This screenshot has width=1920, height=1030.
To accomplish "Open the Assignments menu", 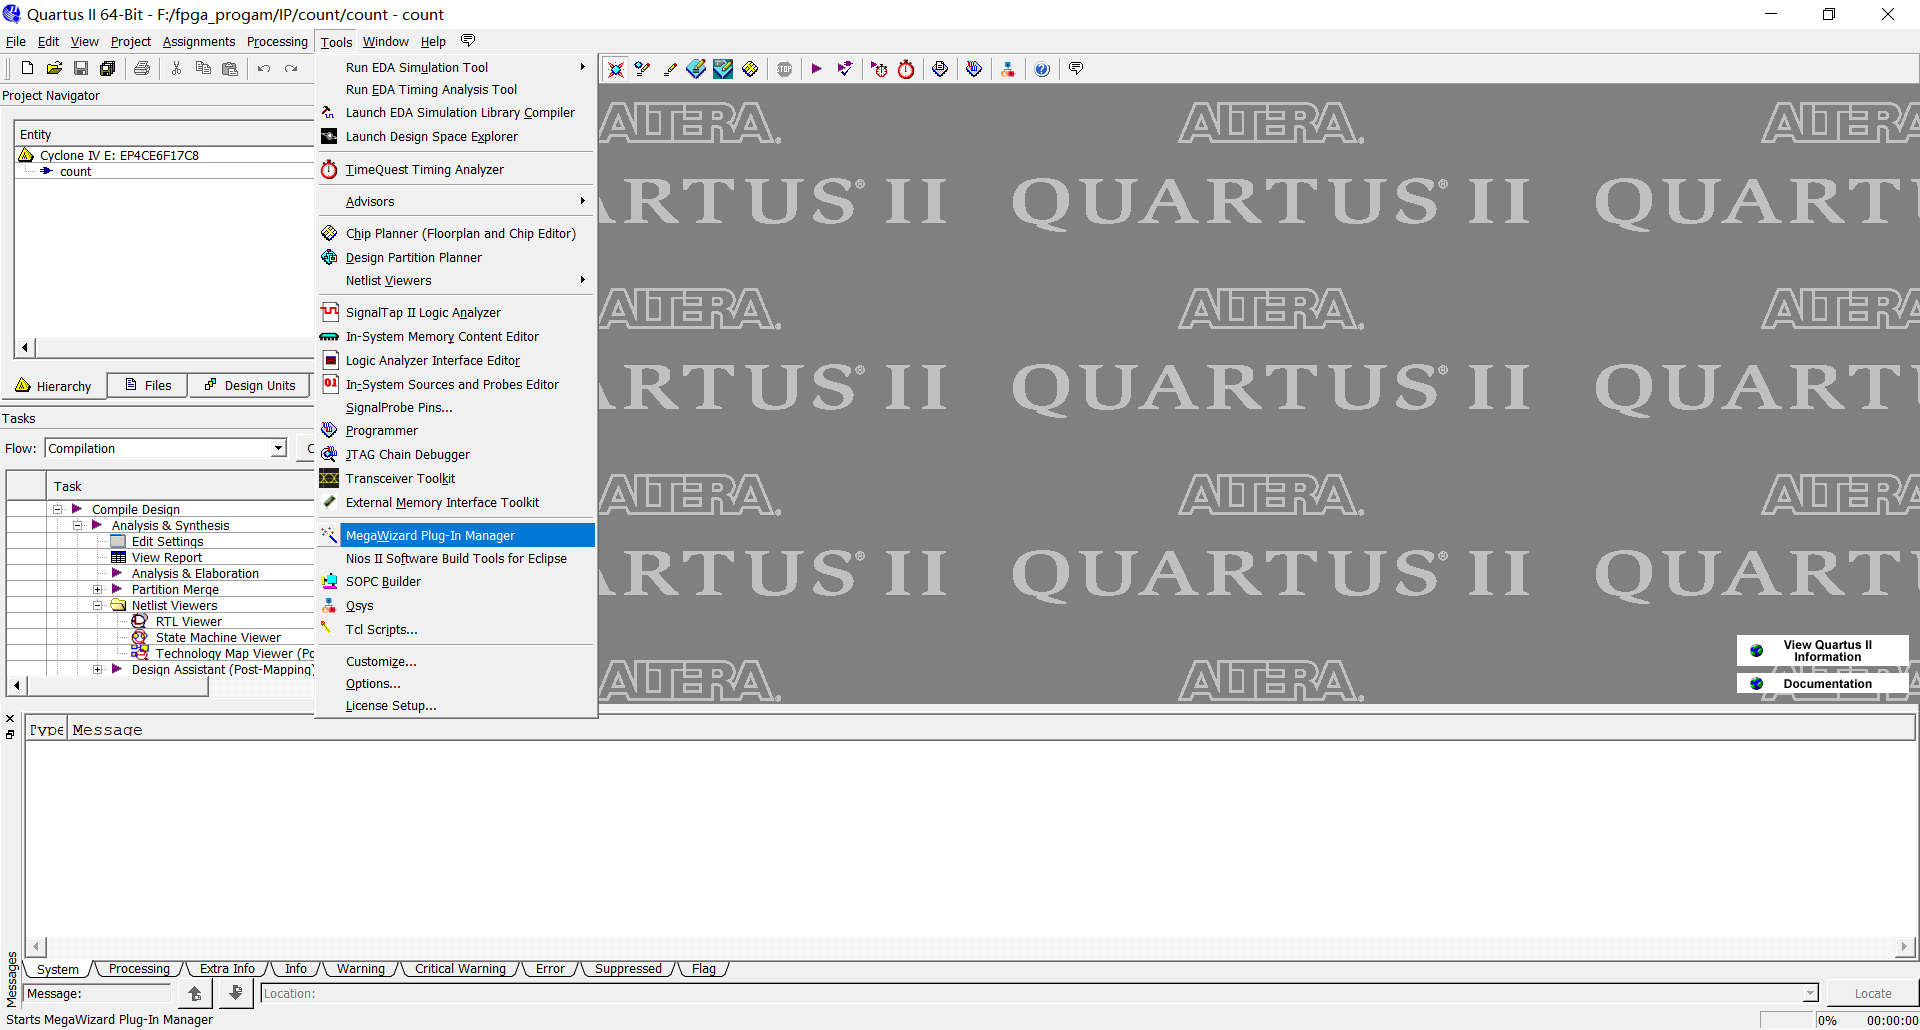I will 199,41.
